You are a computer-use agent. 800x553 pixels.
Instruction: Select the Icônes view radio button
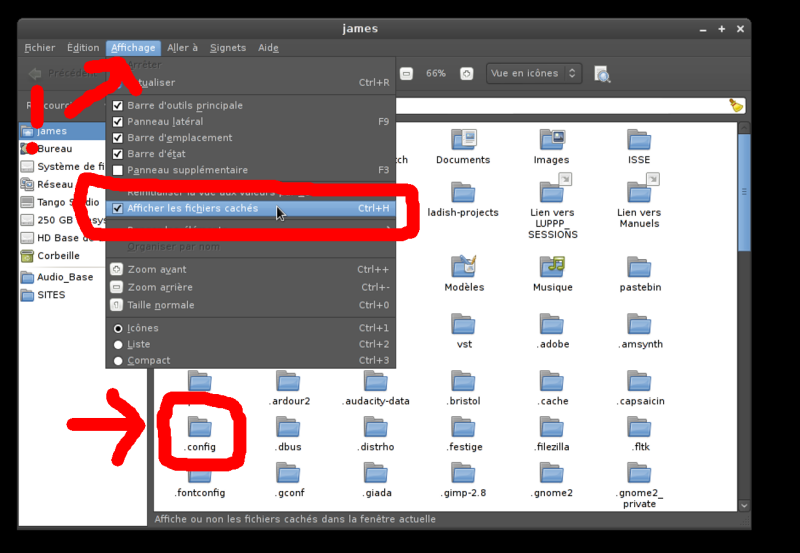[x=118, y=329]
